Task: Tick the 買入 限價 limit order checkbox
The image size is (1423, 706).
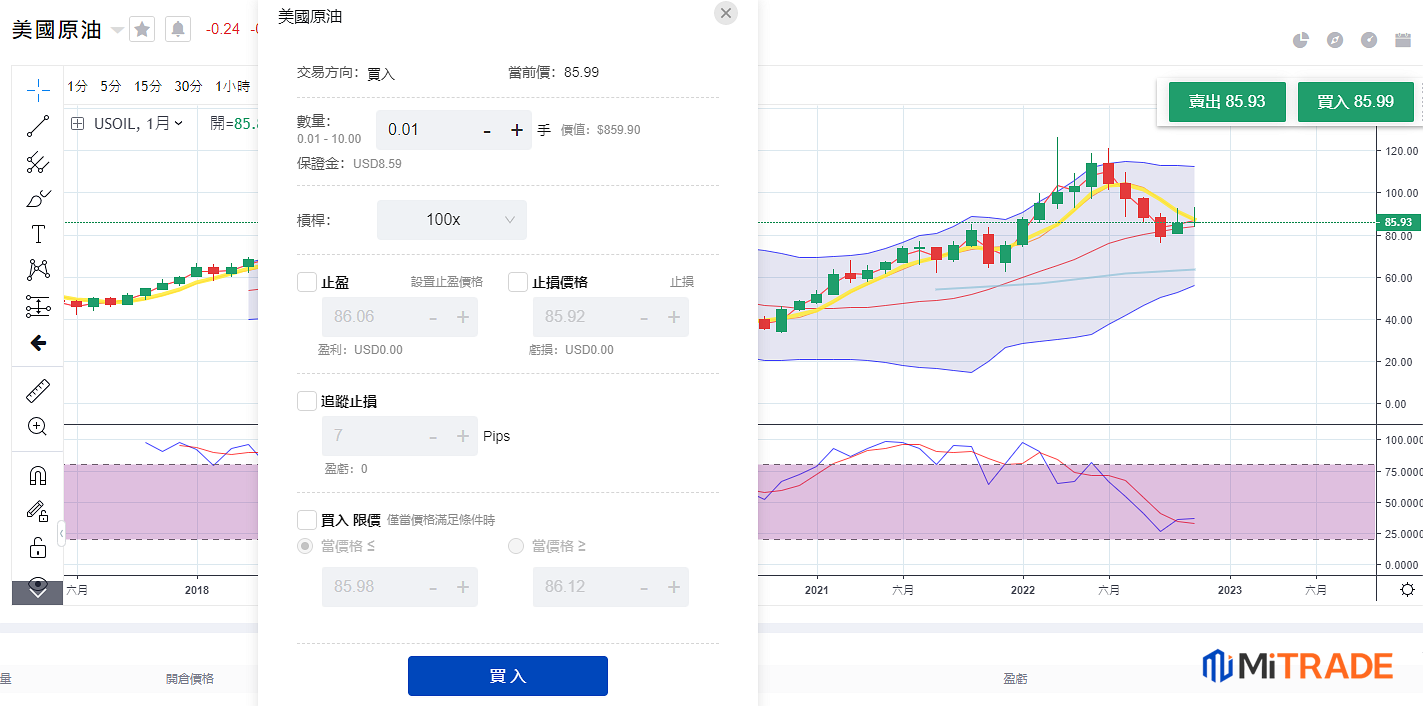Action: pos(307,520)
